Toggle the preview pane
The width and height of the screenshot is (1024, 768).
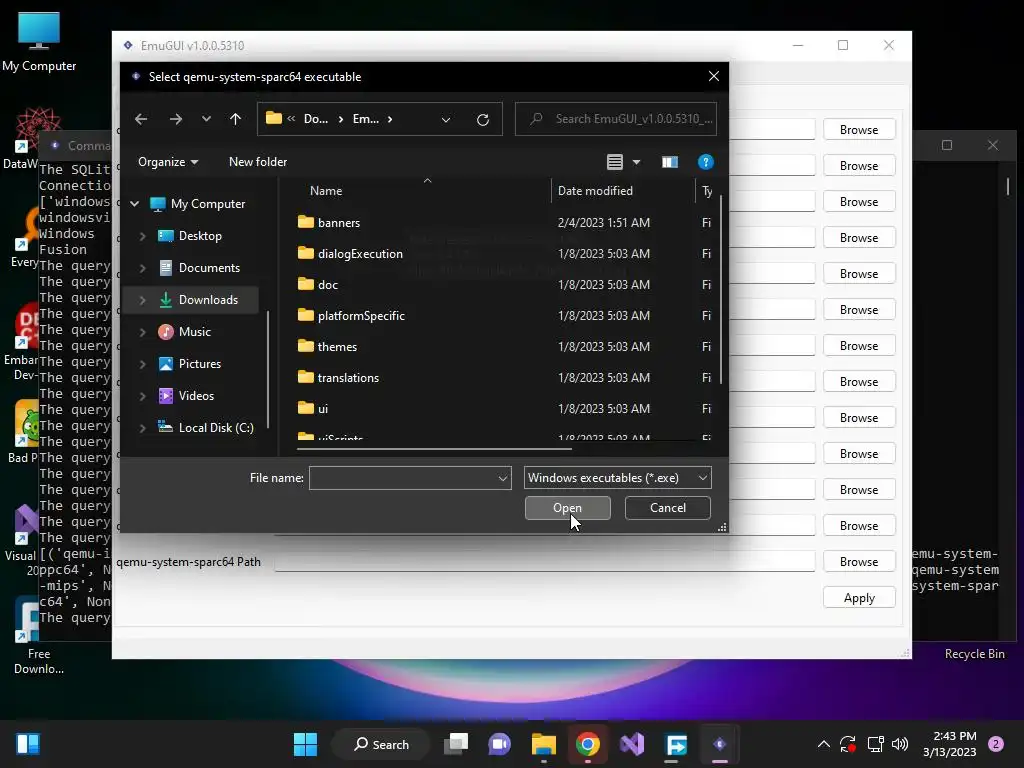(x=670, y=162)
